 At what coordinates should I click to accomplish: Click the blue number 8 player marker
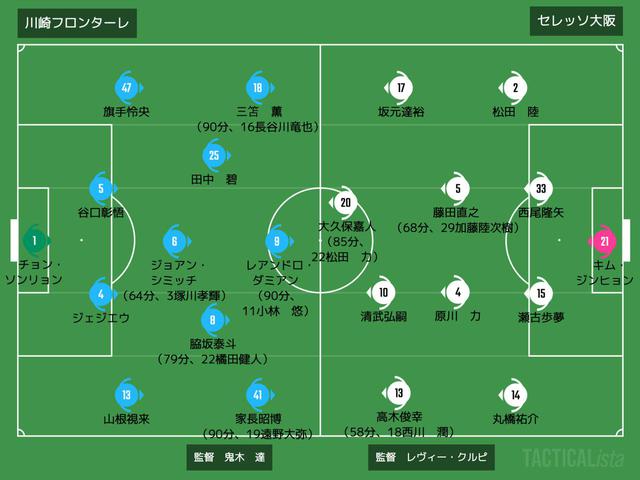[x=213, y=320]
